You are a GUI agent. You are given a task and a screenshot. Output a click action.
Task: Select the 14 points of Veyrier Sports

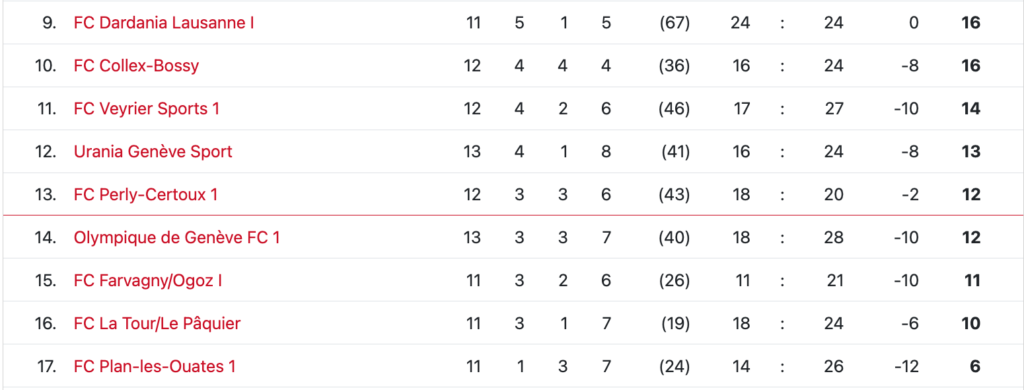[x=971, y=109]
